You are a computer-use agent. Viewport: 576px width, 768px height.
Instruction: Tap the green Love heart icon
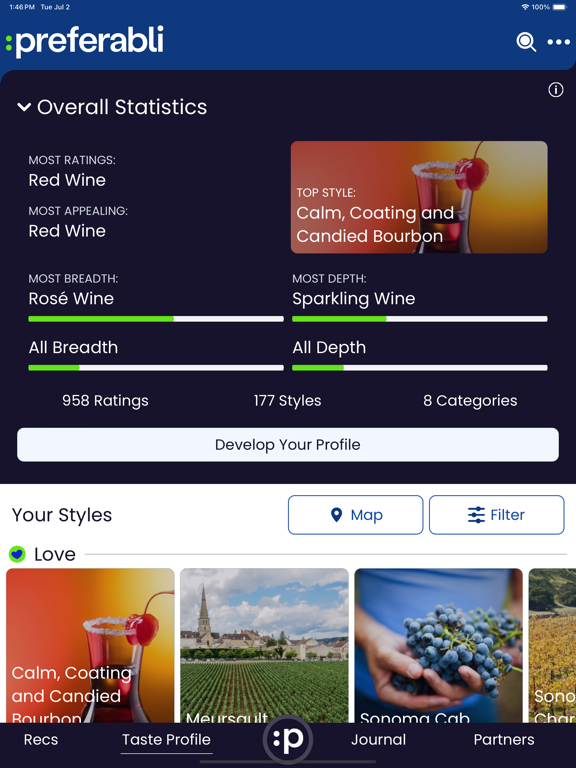[x=18, y=554]
